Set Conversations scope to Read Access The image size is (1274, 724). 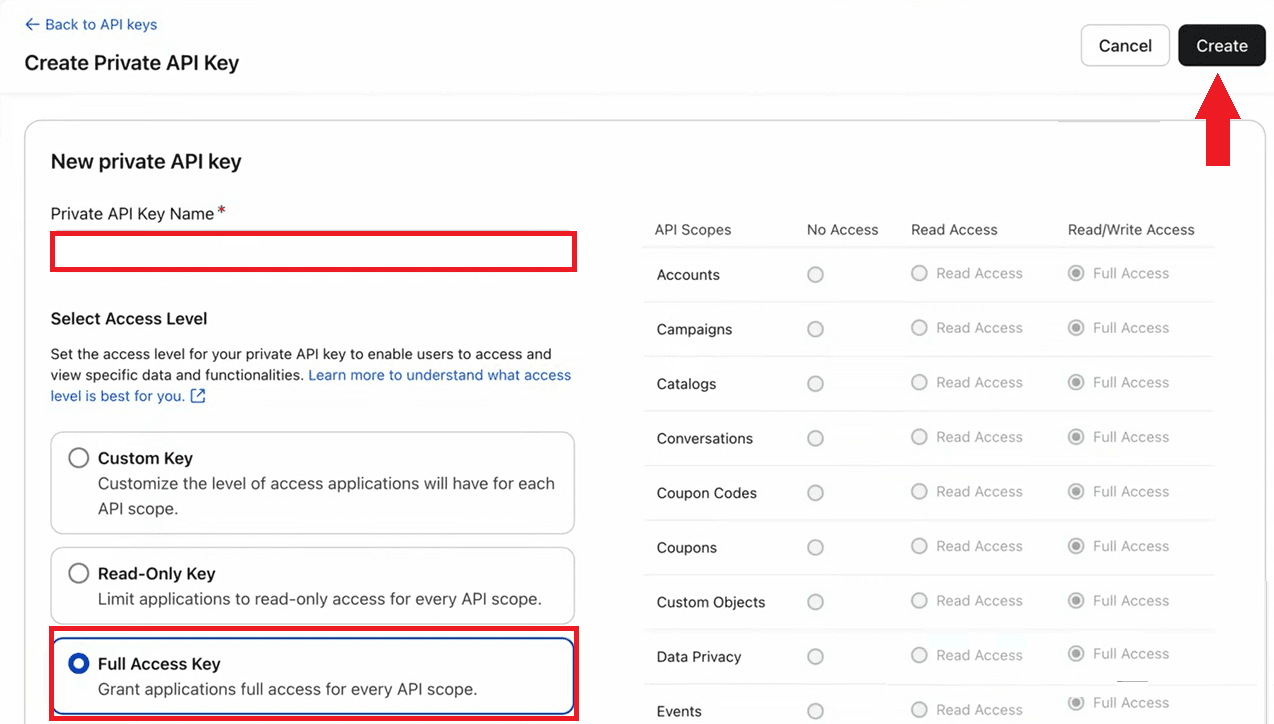(x=919, y=437)
